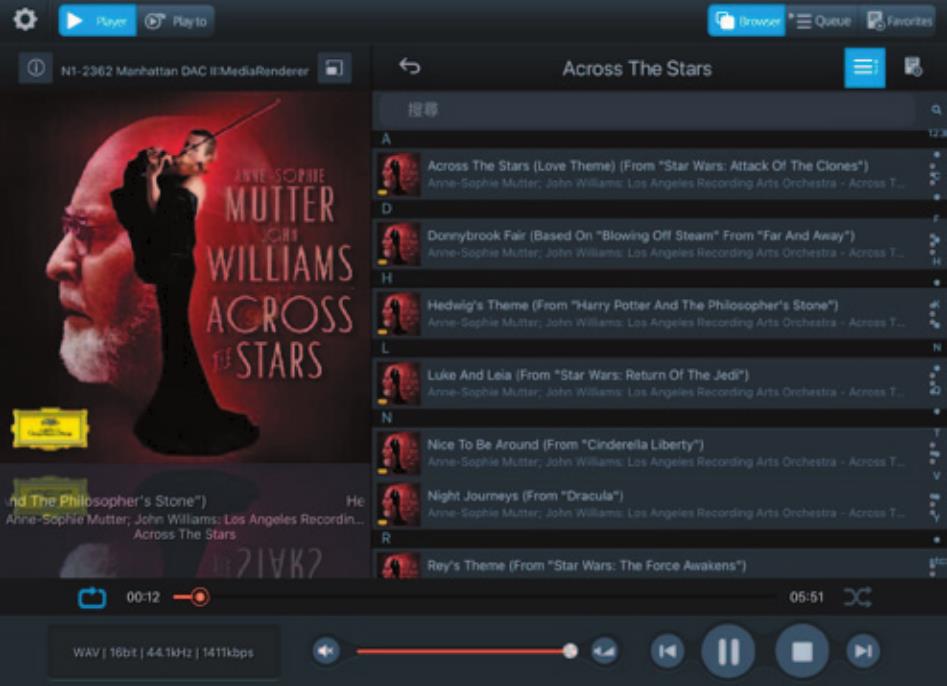947x686 pixels.
Task: Click the Play to button
Action: coord(176,21)
